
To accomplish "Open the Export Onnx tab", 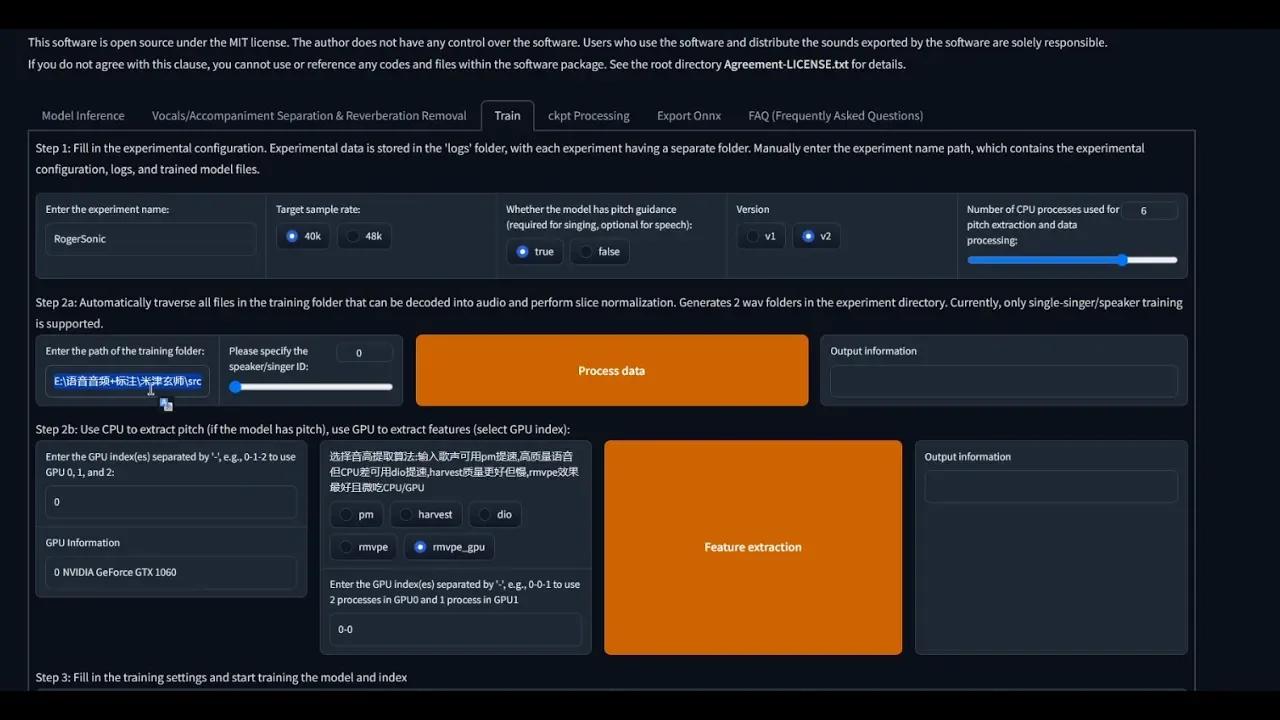I will tap(688, 115).
